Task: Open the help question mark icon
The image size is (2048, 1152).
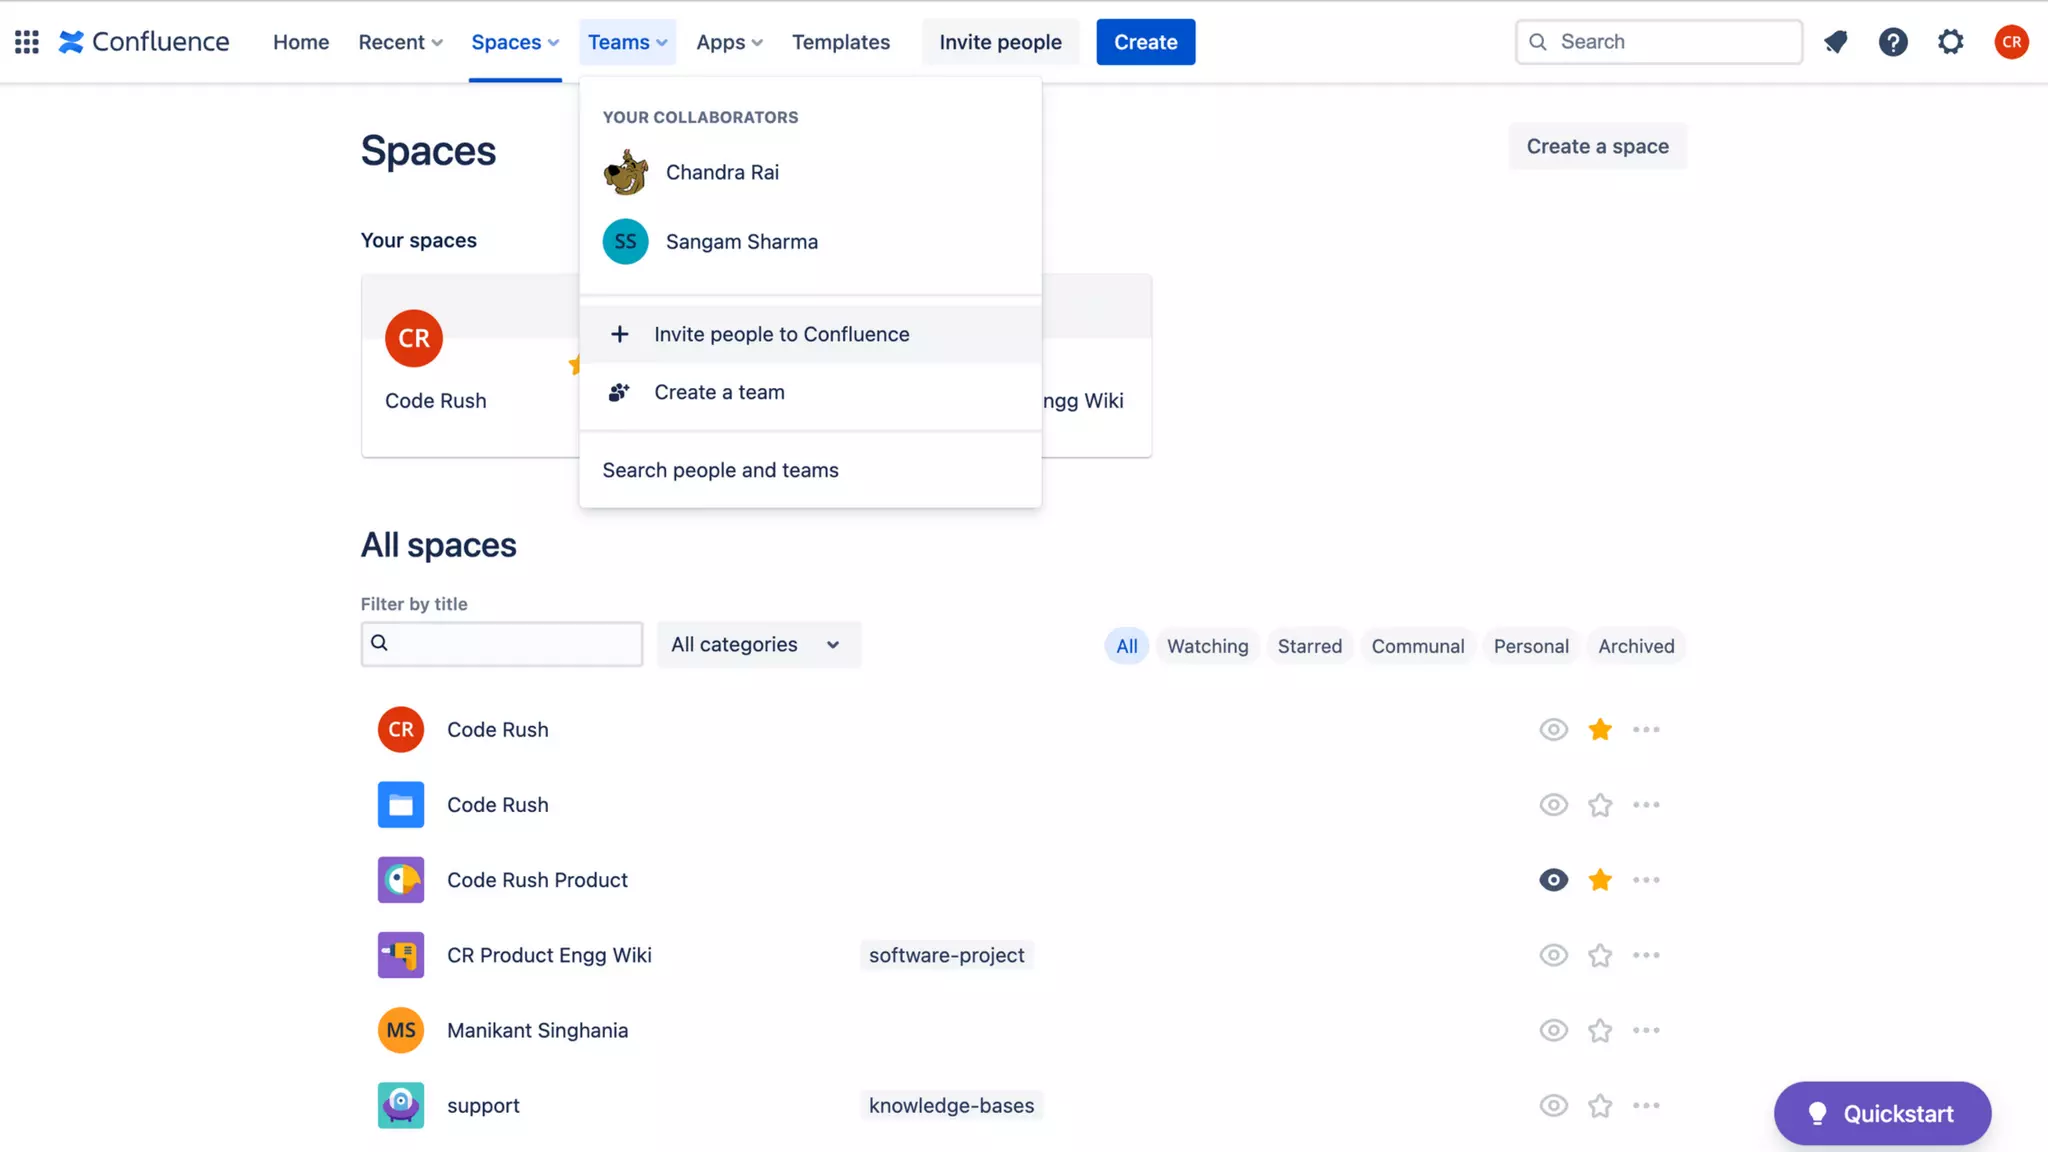Action: tap(1892, 42)
